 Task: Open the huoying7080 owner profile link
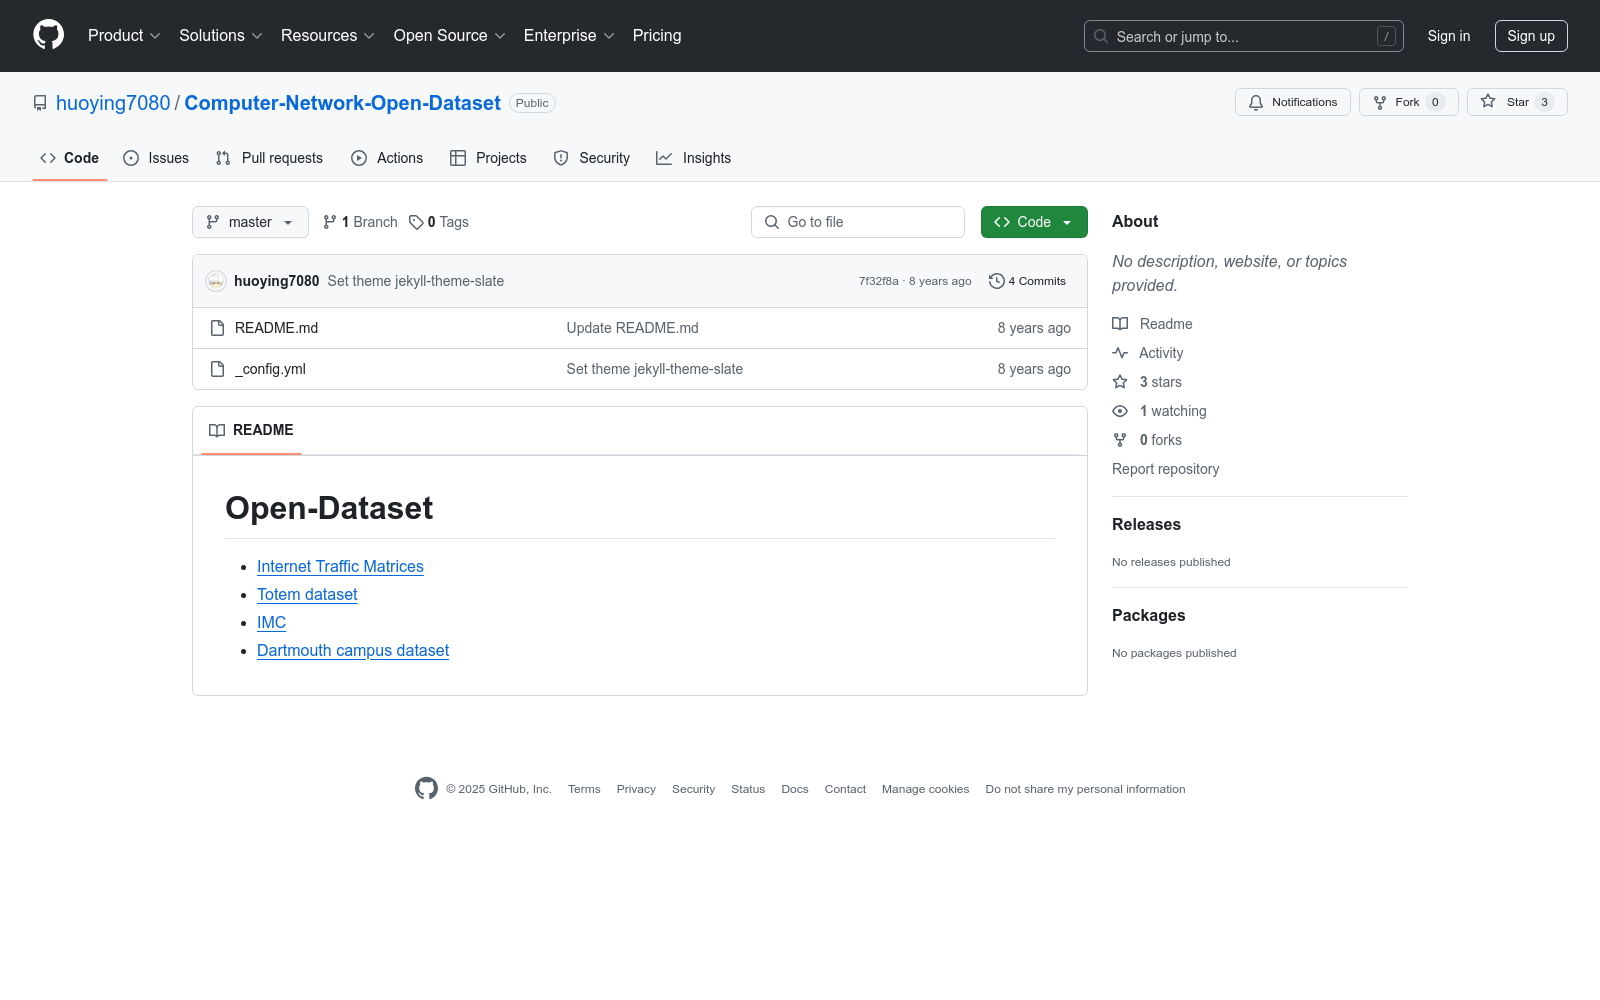click(x=113, y=103)
